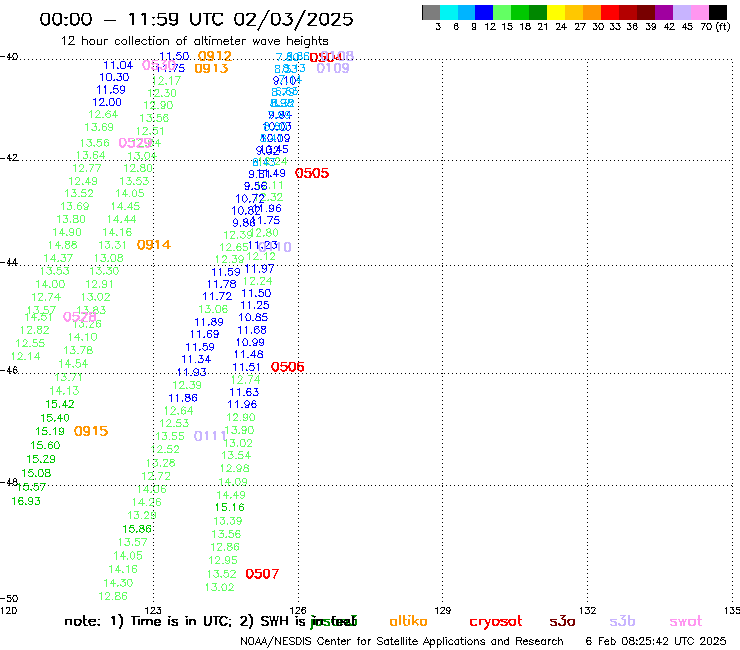This screenshot has width=740, height=650.
Task: Click the gray swatch in the color scale
Action: [431, 12]
